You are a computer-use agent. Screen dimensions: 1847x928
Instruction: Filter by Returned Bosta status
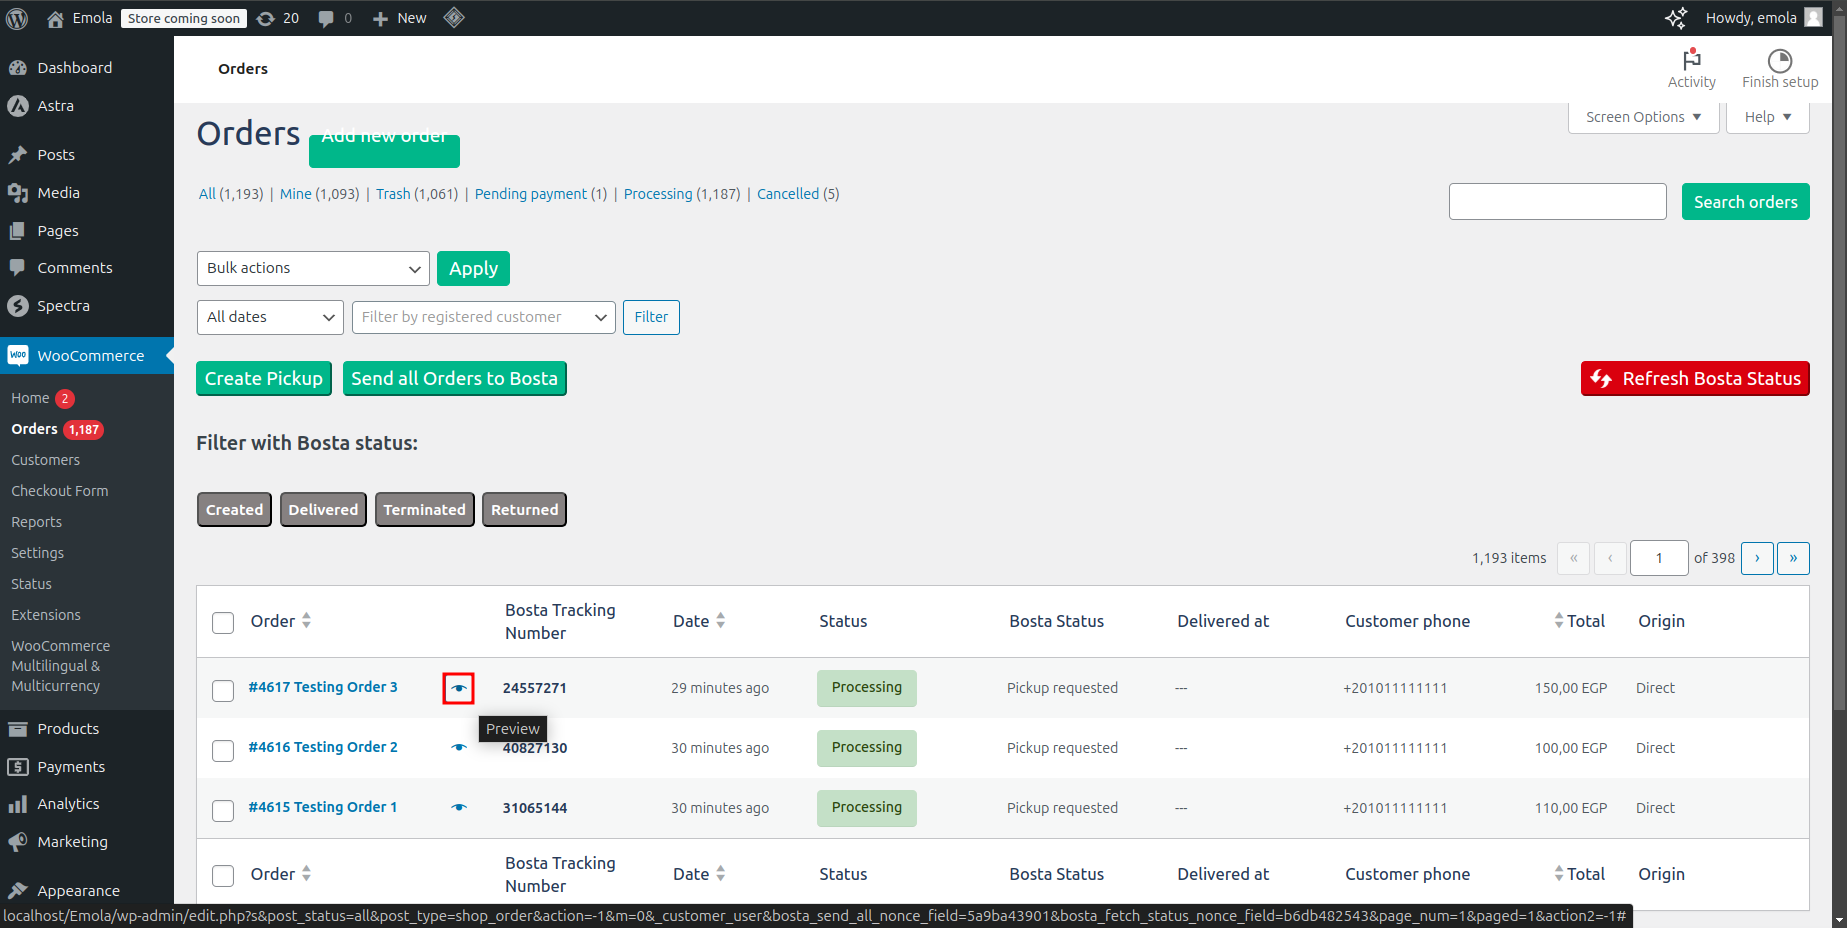click(x=524, y=510)
